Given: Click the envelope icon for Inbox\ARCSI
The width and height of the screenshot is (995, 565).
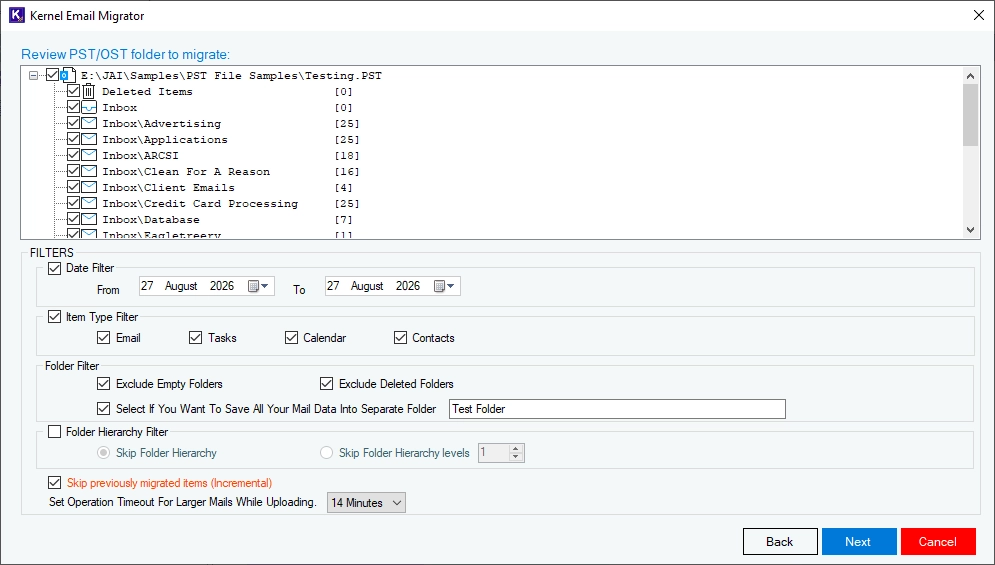Looking at the screenshot, I should click(x=89, y=155).
